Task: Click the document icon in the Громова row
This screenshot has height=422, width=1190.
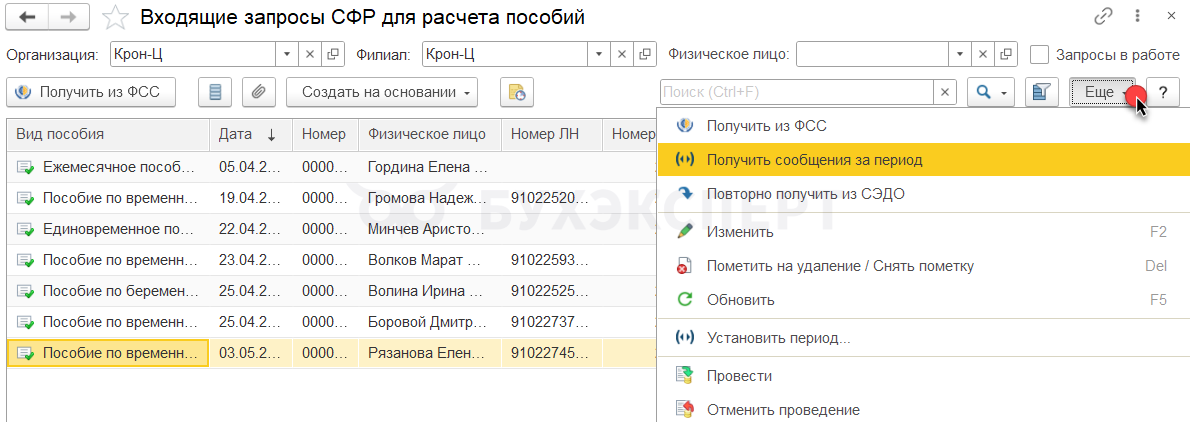Action: [x=26, y=198]
